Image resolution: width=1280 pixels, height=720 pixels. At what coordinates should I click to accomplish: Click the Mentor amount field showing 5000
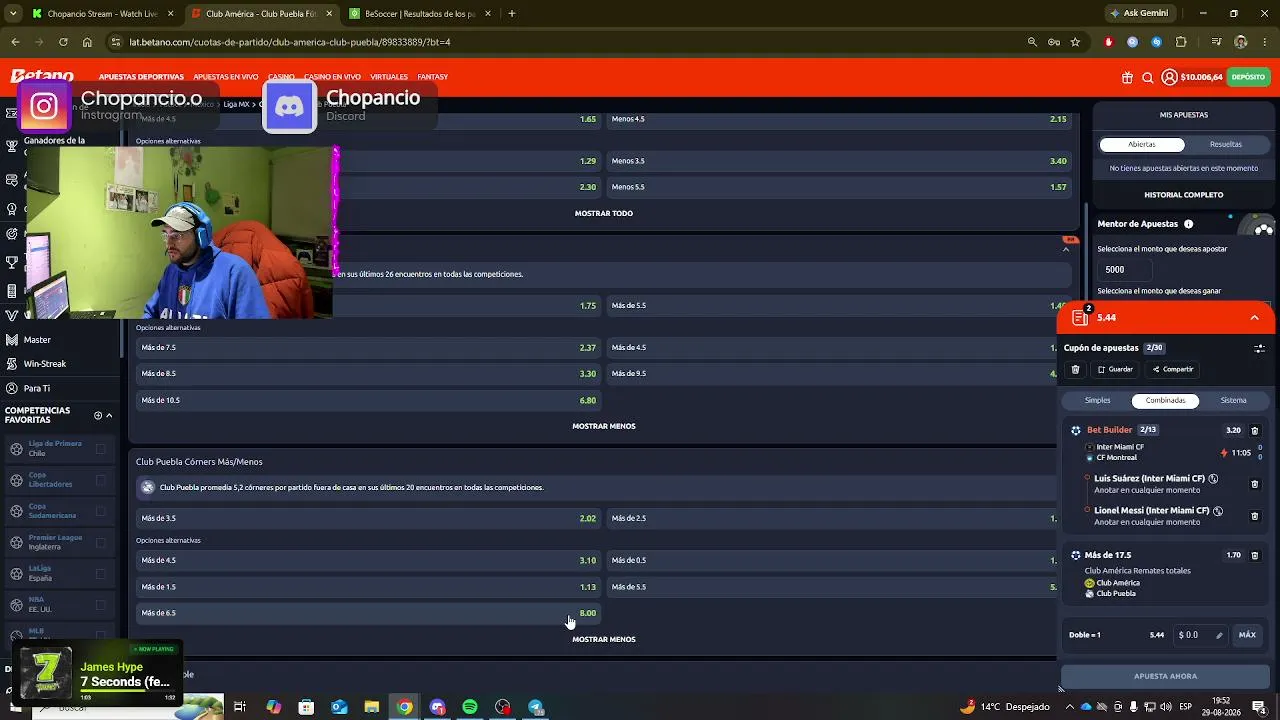[1126, 269]
